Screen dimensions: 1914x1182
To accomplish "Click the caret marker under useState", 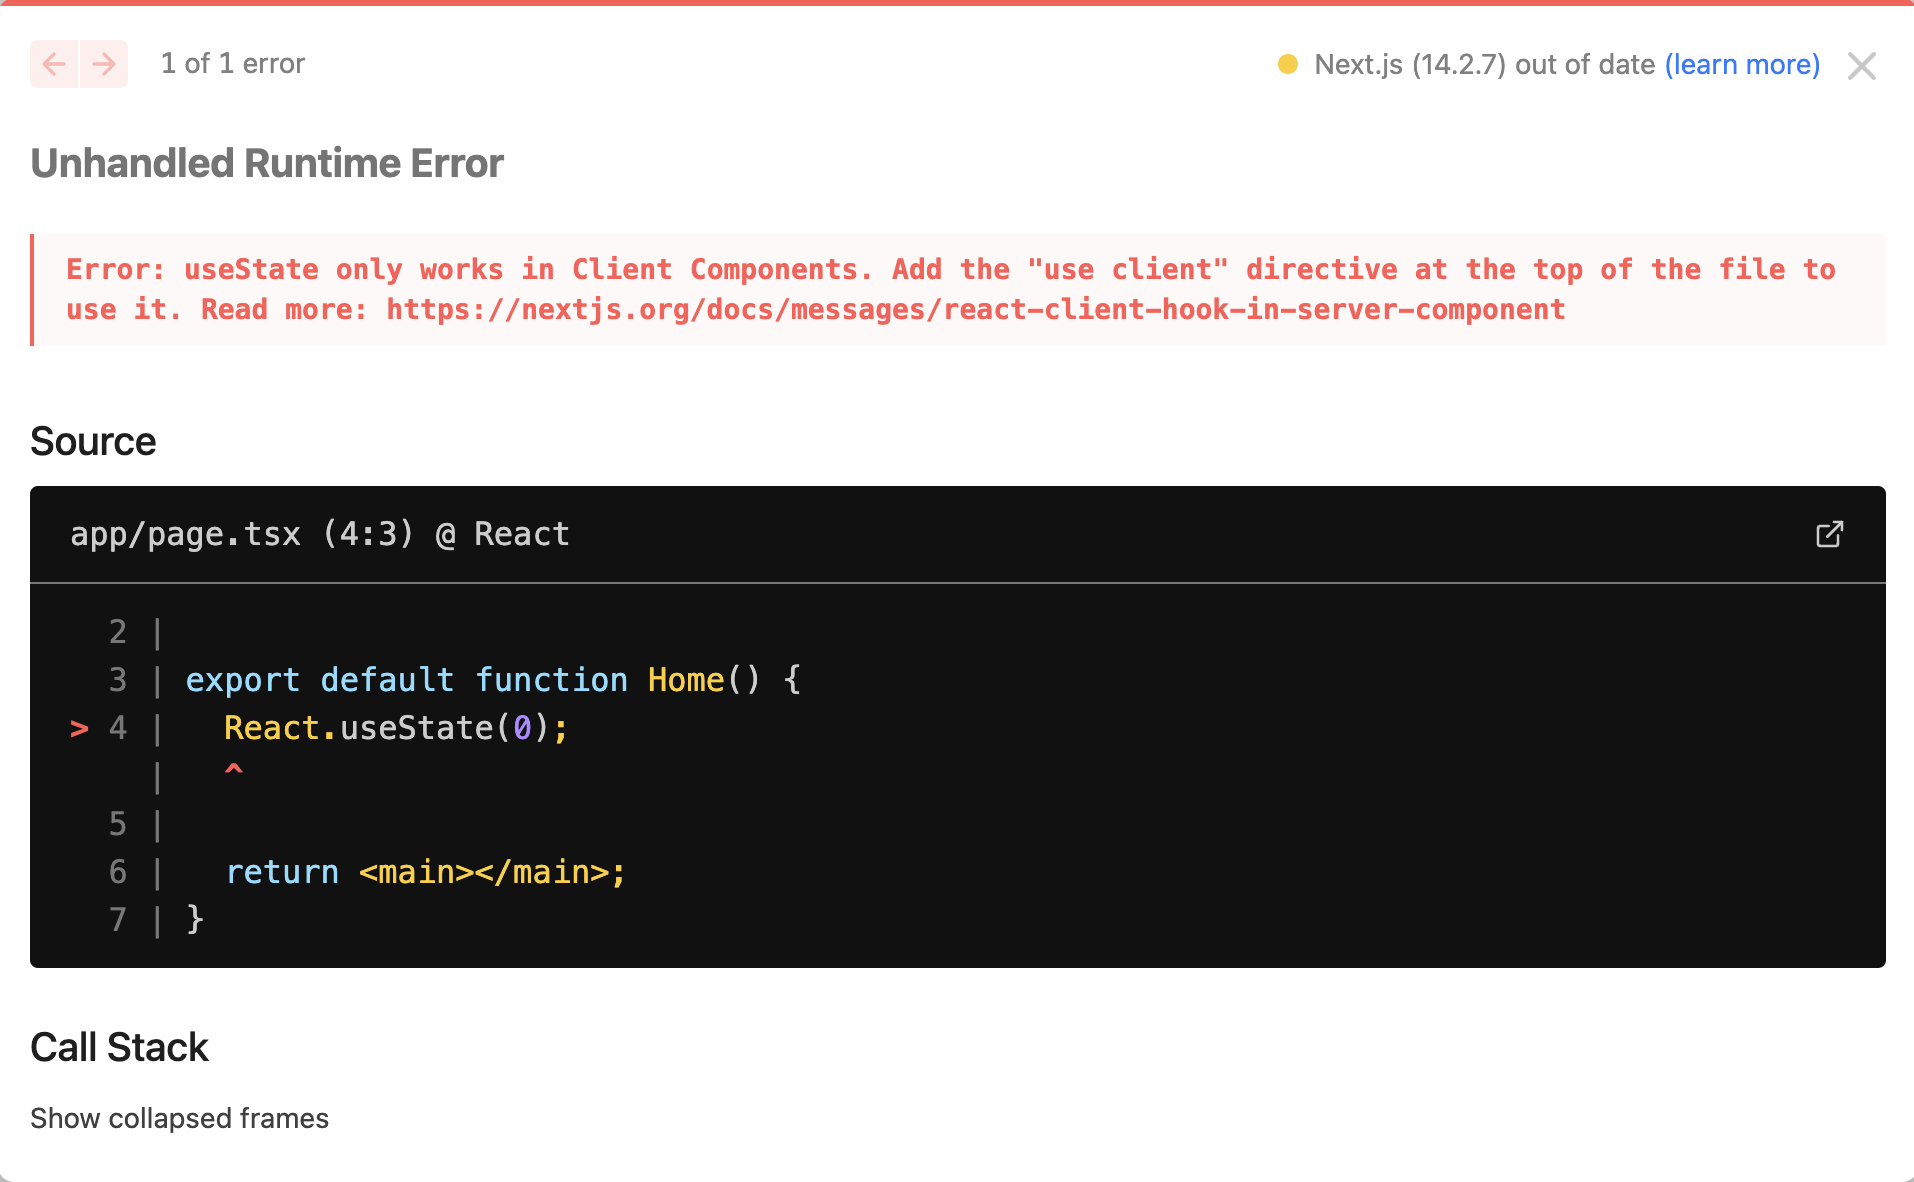I will pyautogui.click(x=233, y=770).
